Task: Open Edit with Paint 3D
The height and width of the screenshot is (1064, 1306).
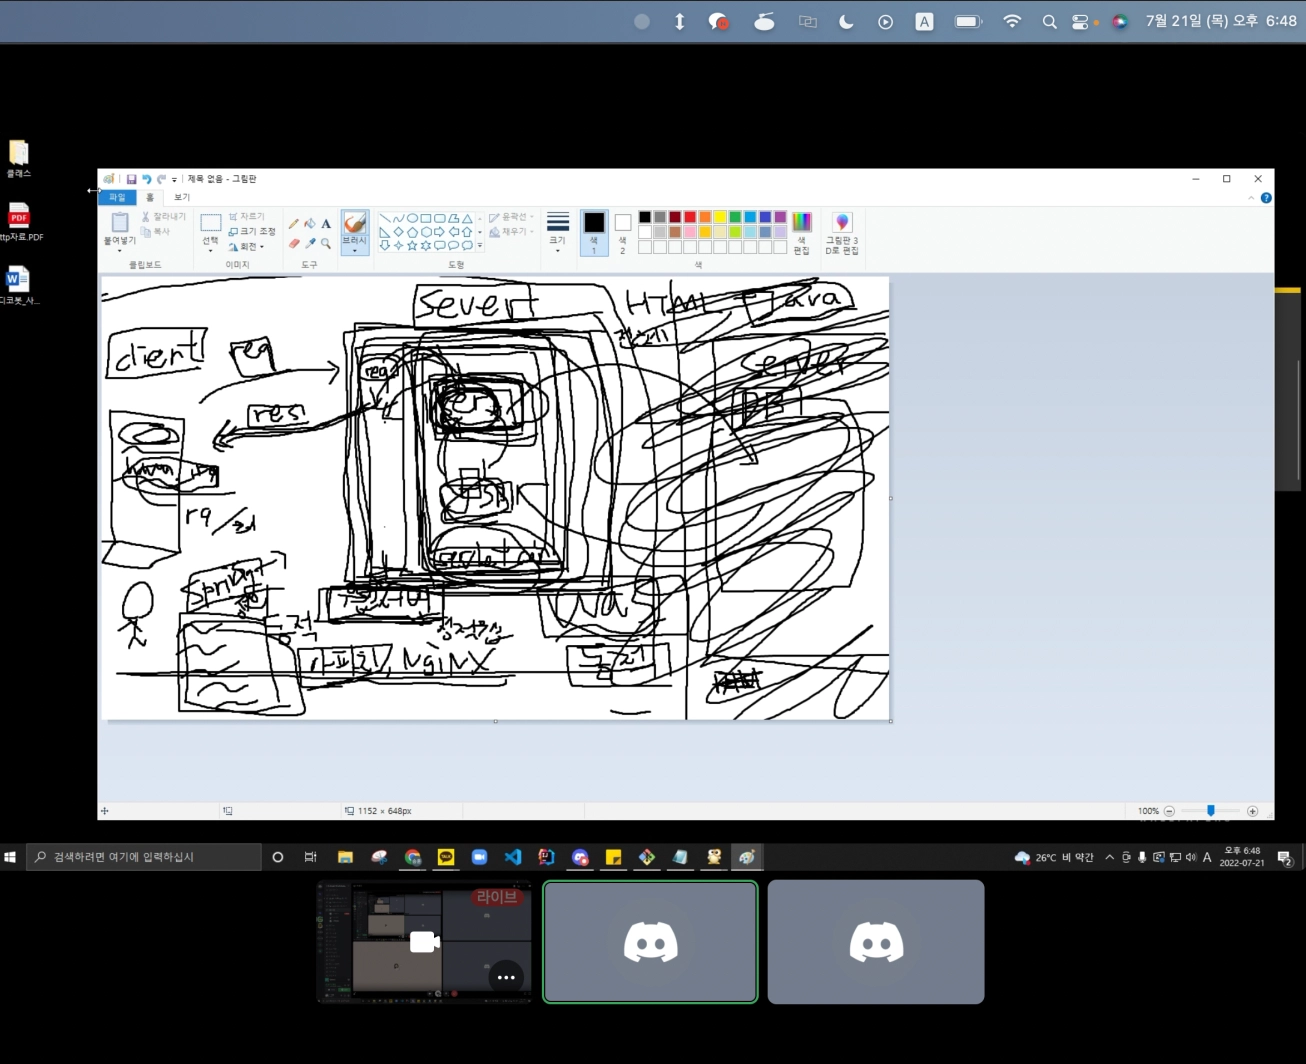Action: tap(842, 232)
